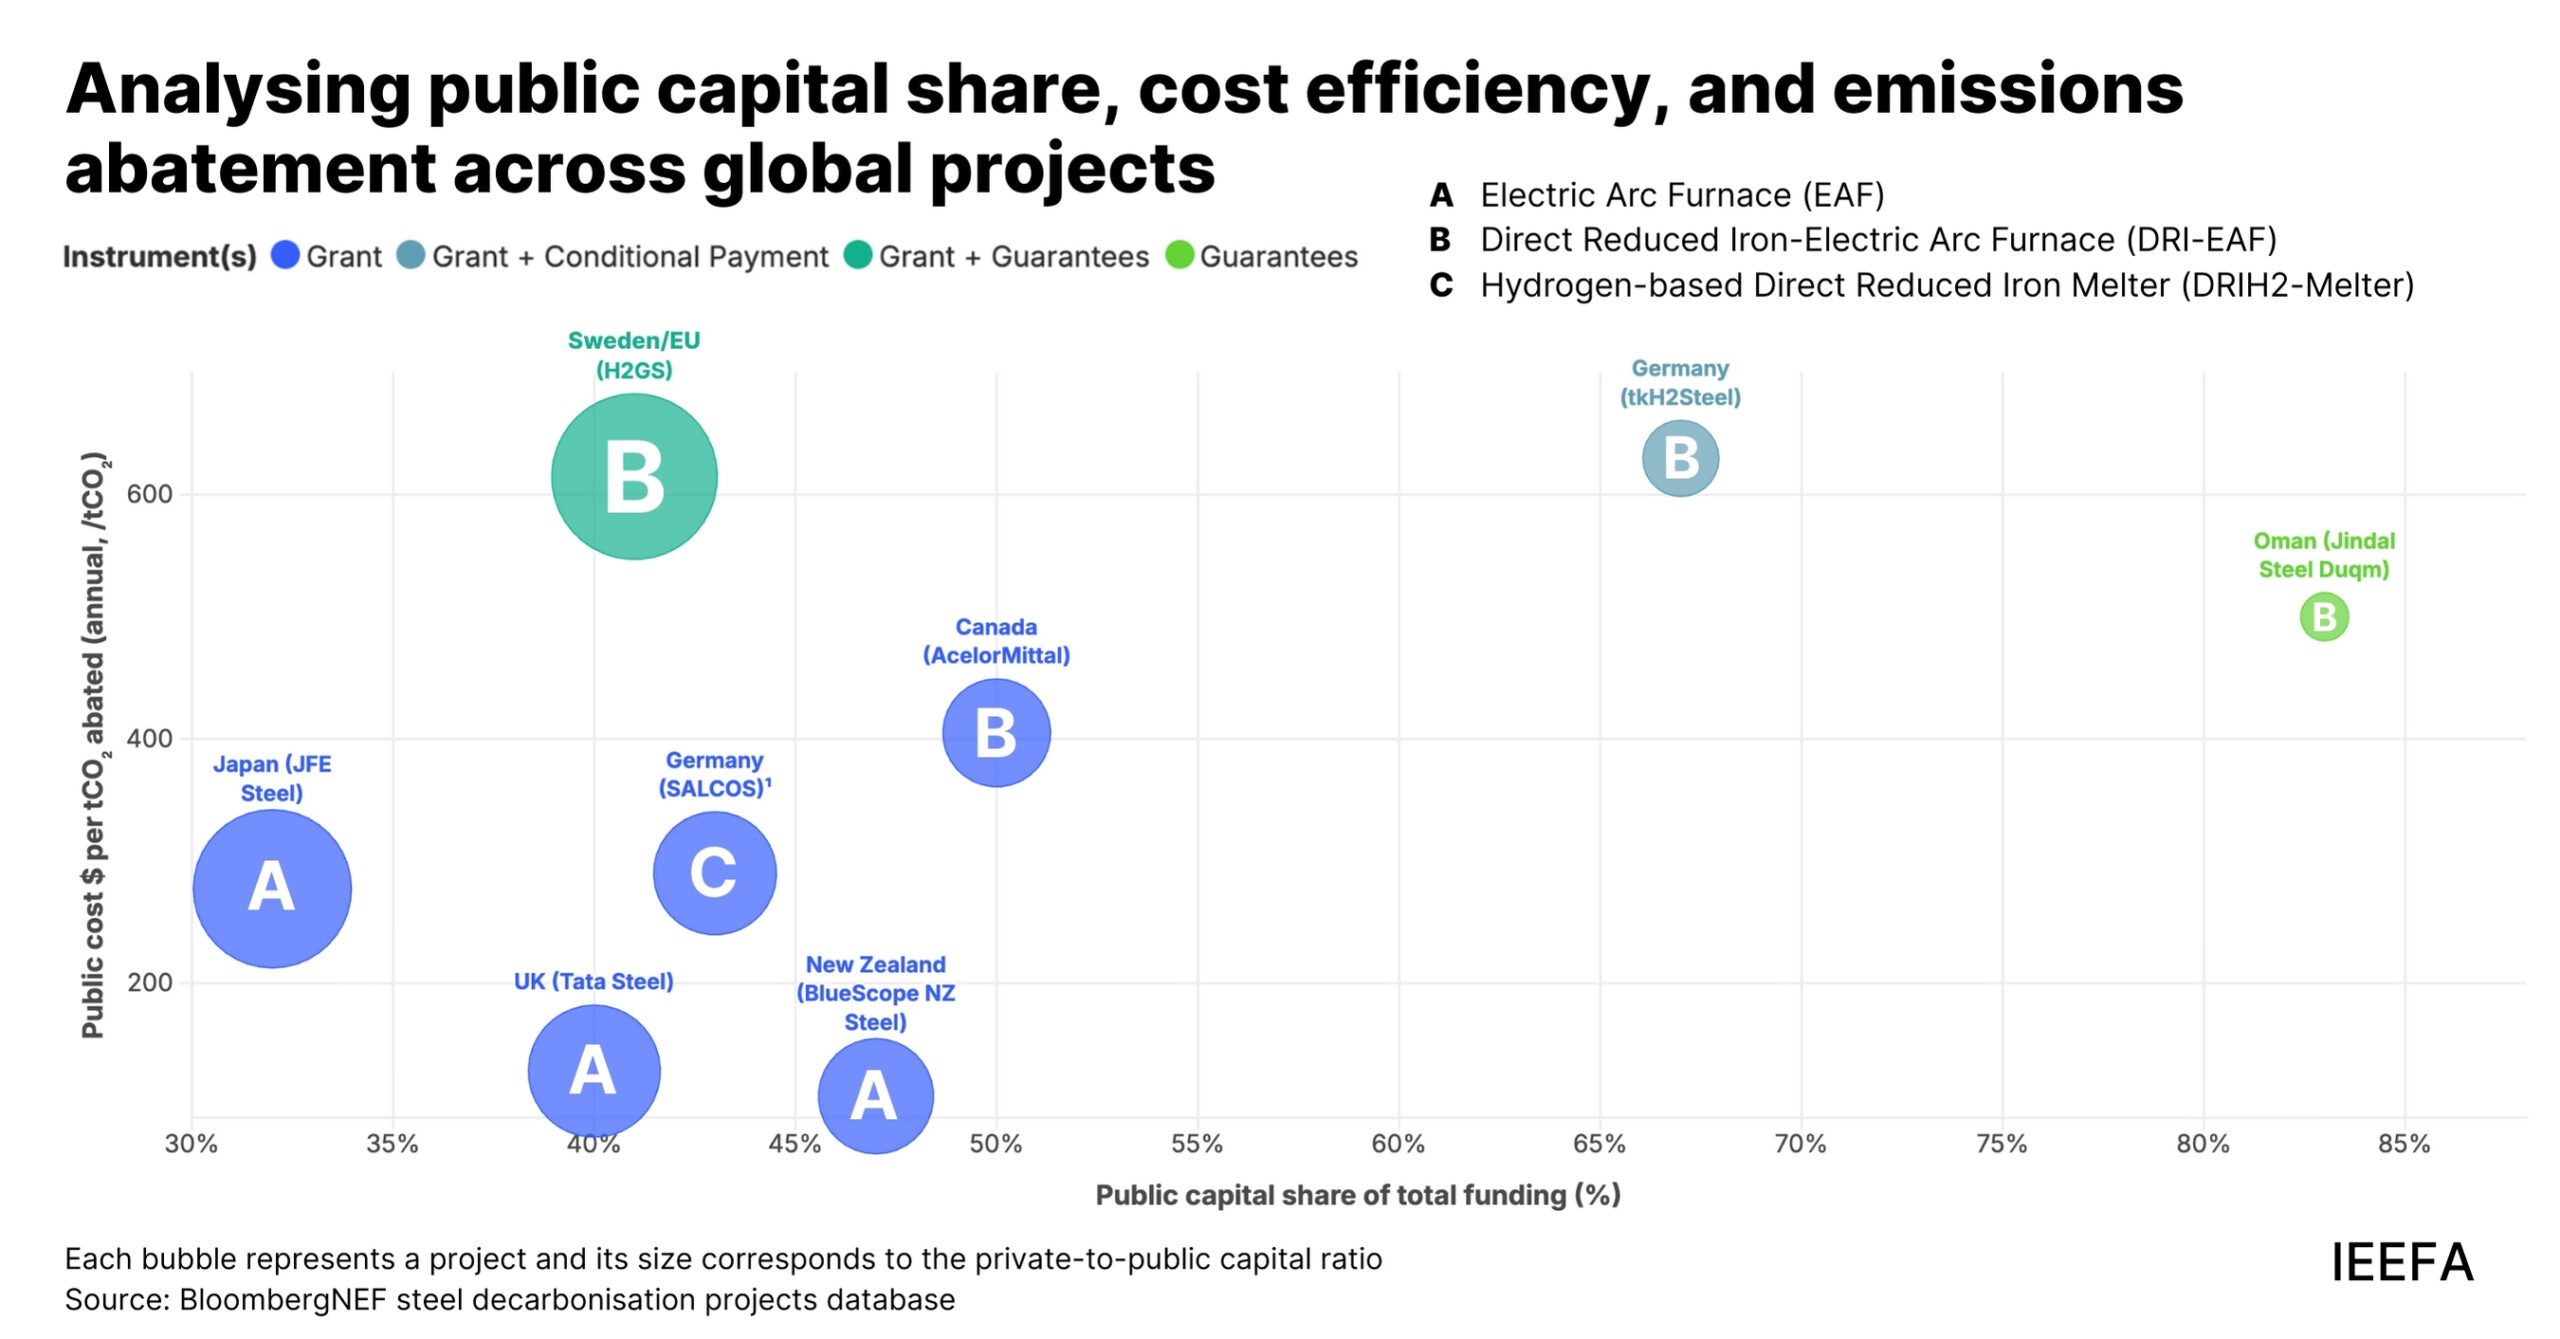Select the Japan JFE Steel bubble
2560x1339 pixels.
[272, 888]
